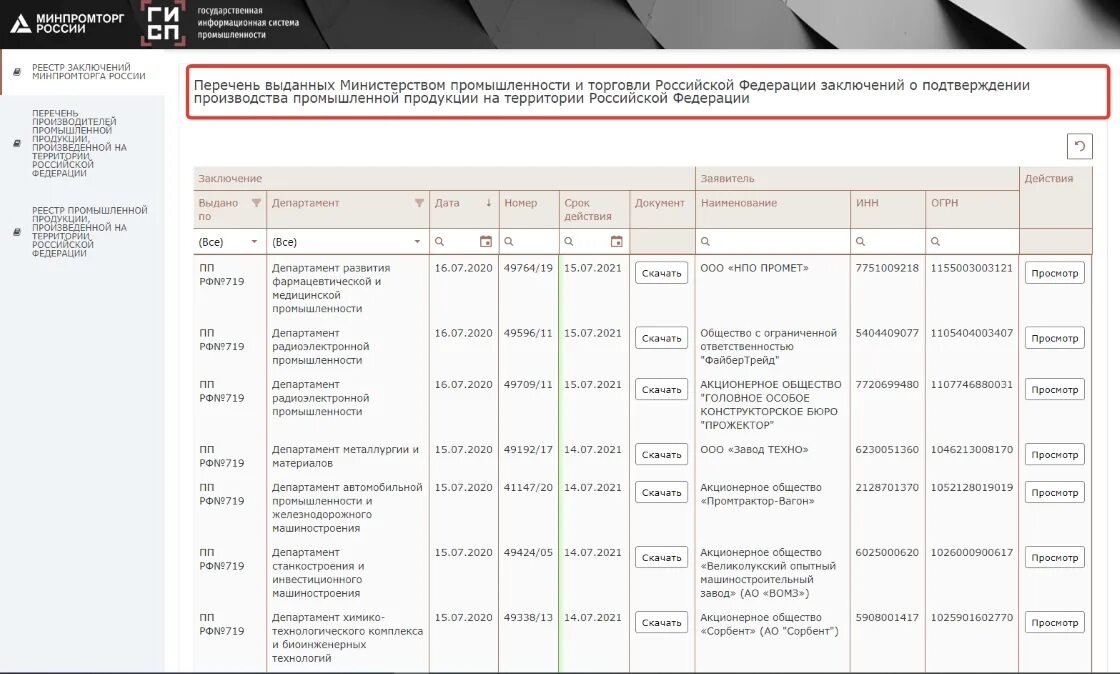Select number cell 49764/19

528,268
